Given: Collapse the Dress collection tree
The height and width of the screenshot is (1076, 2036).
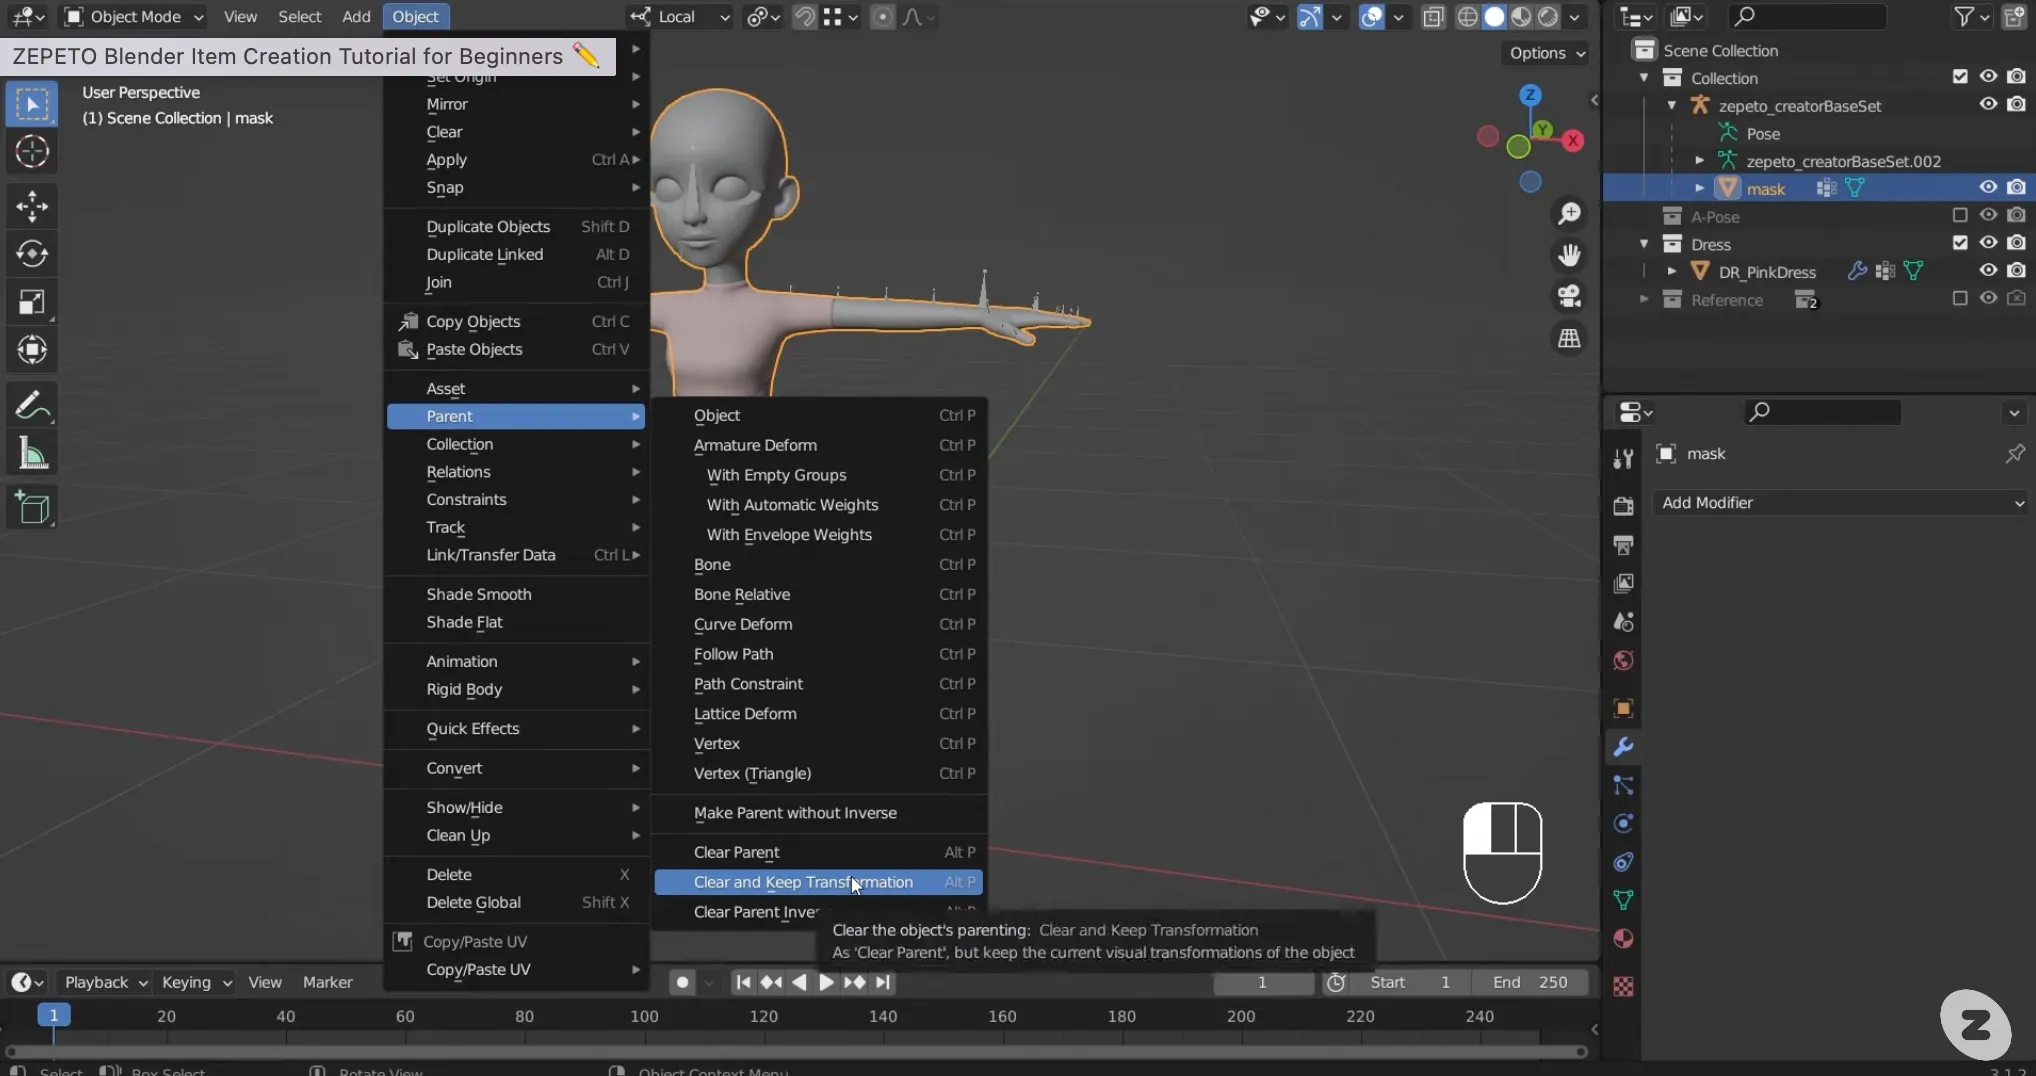Looking at the screenshot, I should [1644, 244].
